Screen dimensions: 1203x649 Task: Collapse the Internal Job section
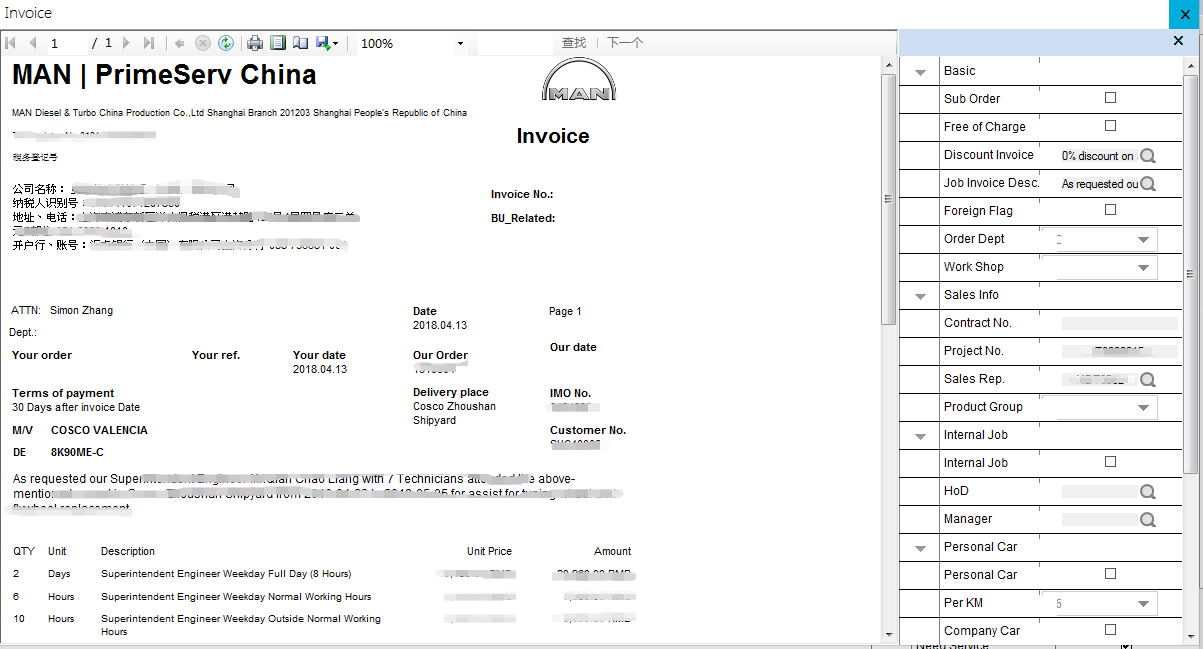tap(920, 436)
